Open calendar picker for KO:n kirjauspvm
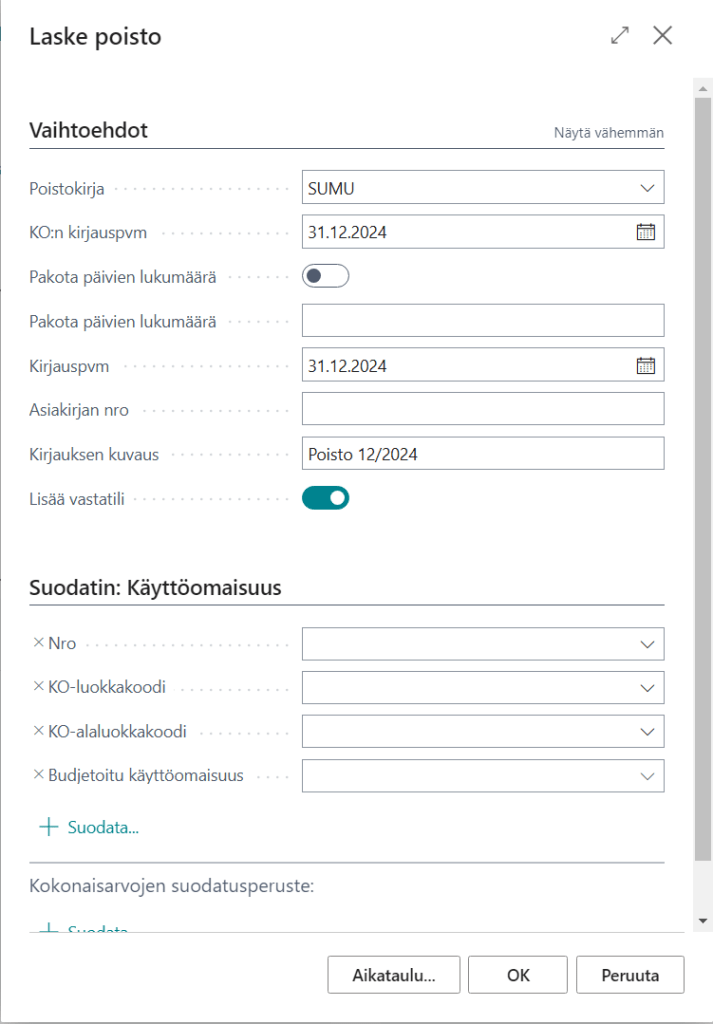The width and height of the screenshot is (713, 1024). tap(646, 232)
